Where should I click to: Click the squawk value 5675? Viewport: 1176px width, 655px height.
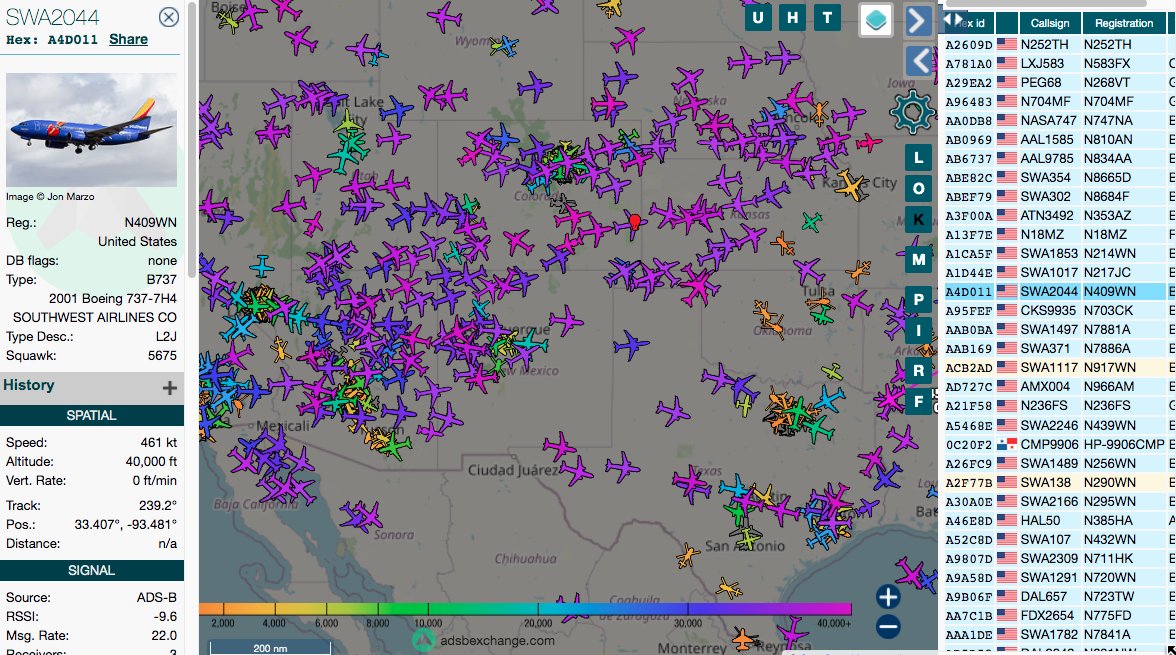pyautogui.click(x=162, y=356)
